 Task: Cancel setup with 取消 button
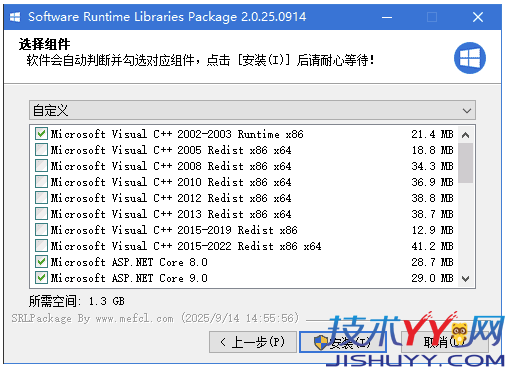point(445,342)
